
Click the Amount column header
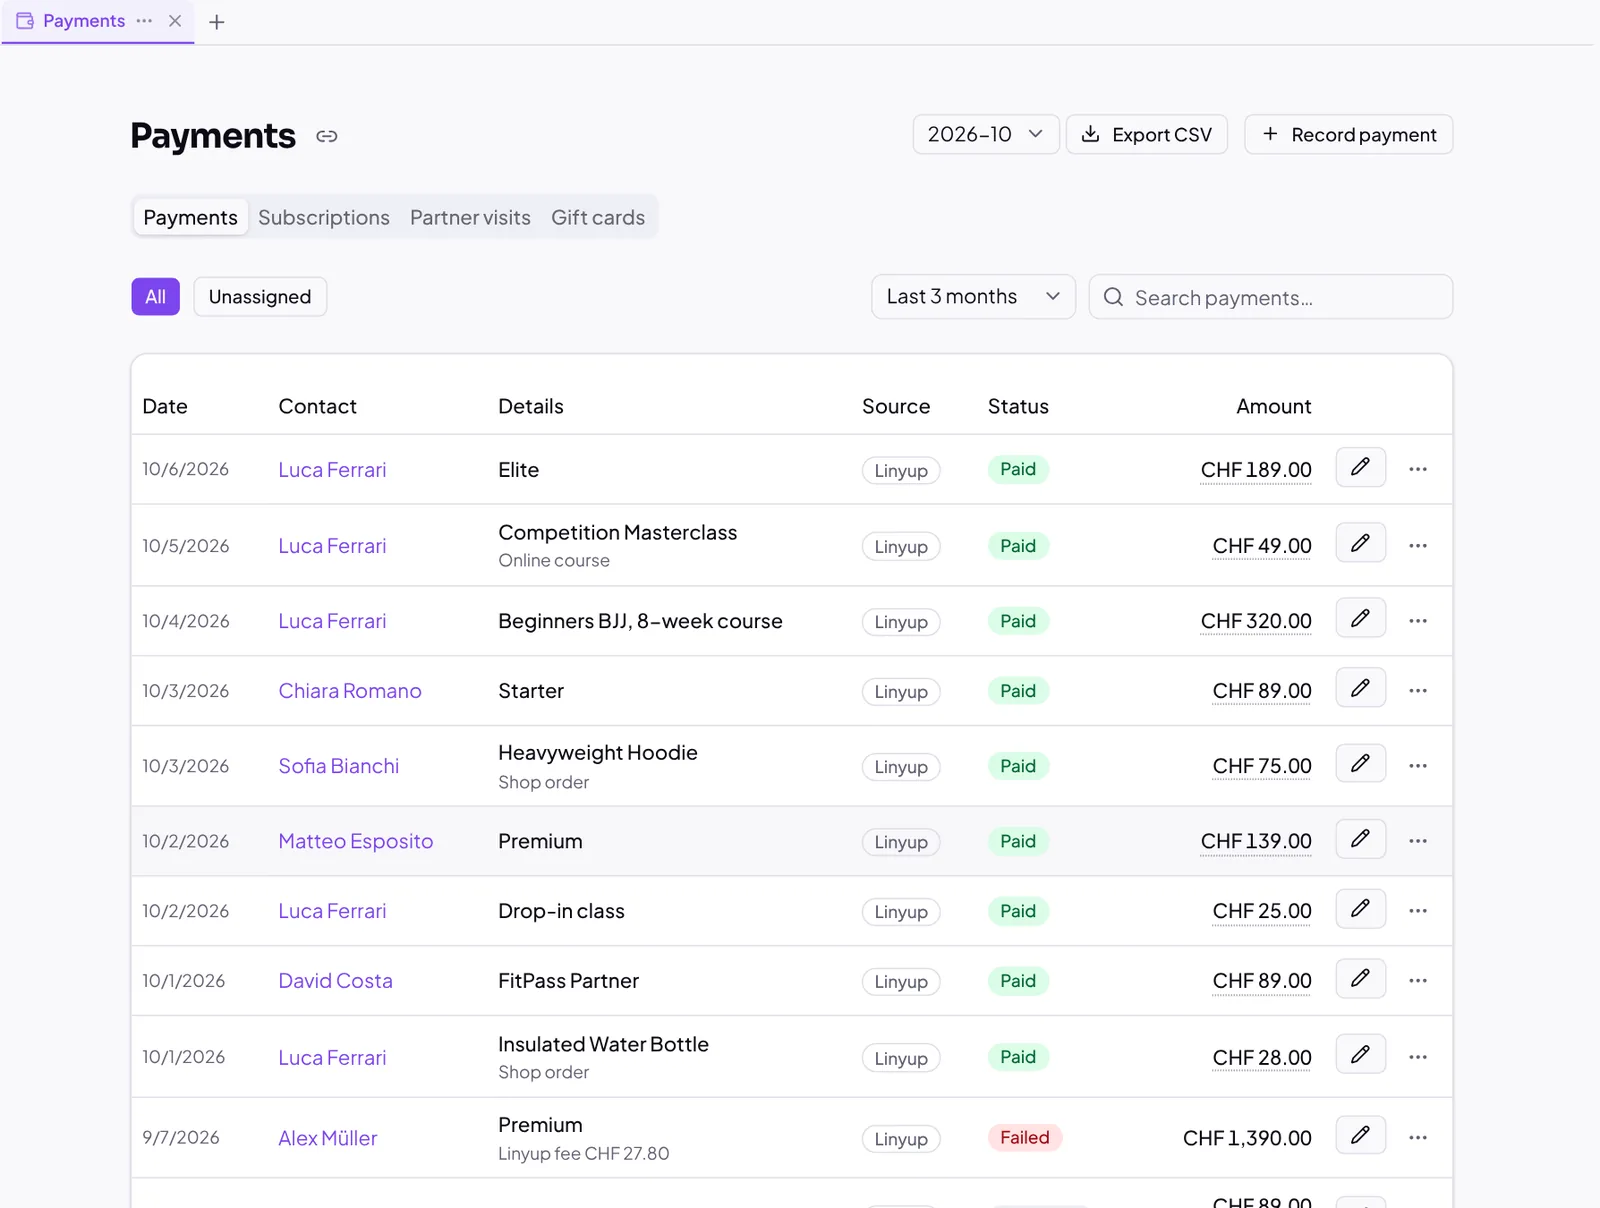coord(1273,407)
